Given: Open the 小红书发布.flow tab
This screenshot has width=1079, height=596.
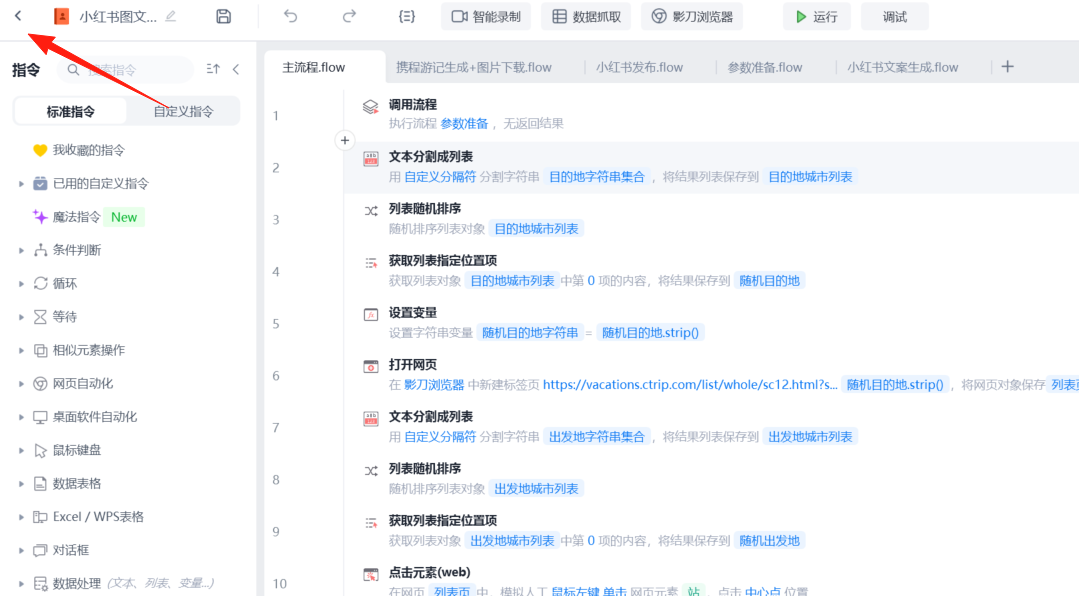Looking at the screenshot, I should [639, 67].
